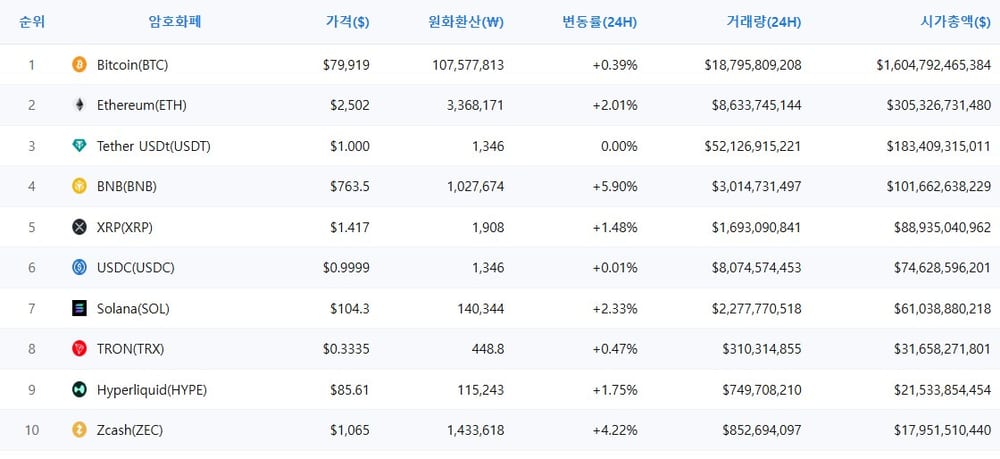Select BNB won value 1,027,674
This screenshot has width=1000, height=459.
(x=476, y=187)
